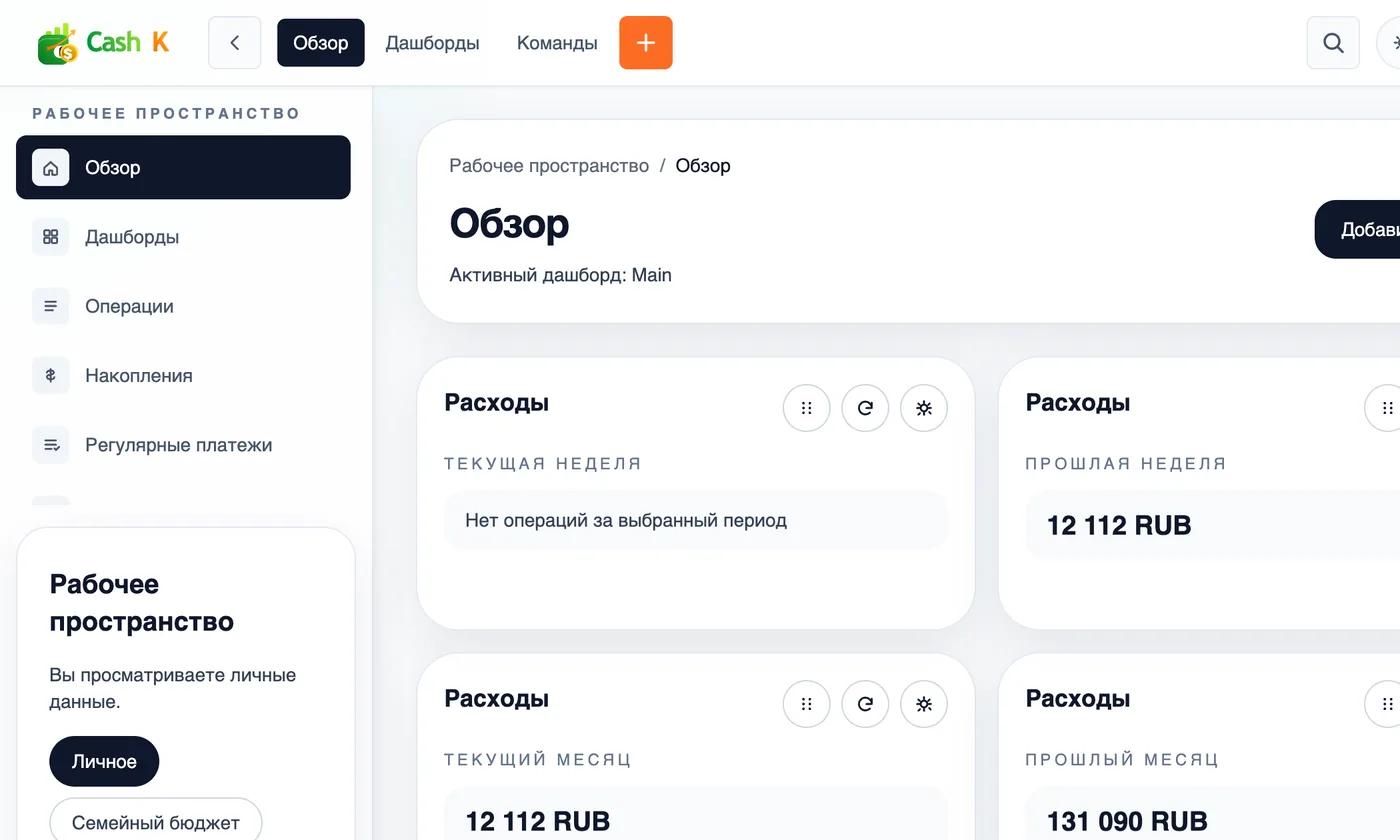Open the Команды top tab

pyautogui.click(x=557, y=43)
